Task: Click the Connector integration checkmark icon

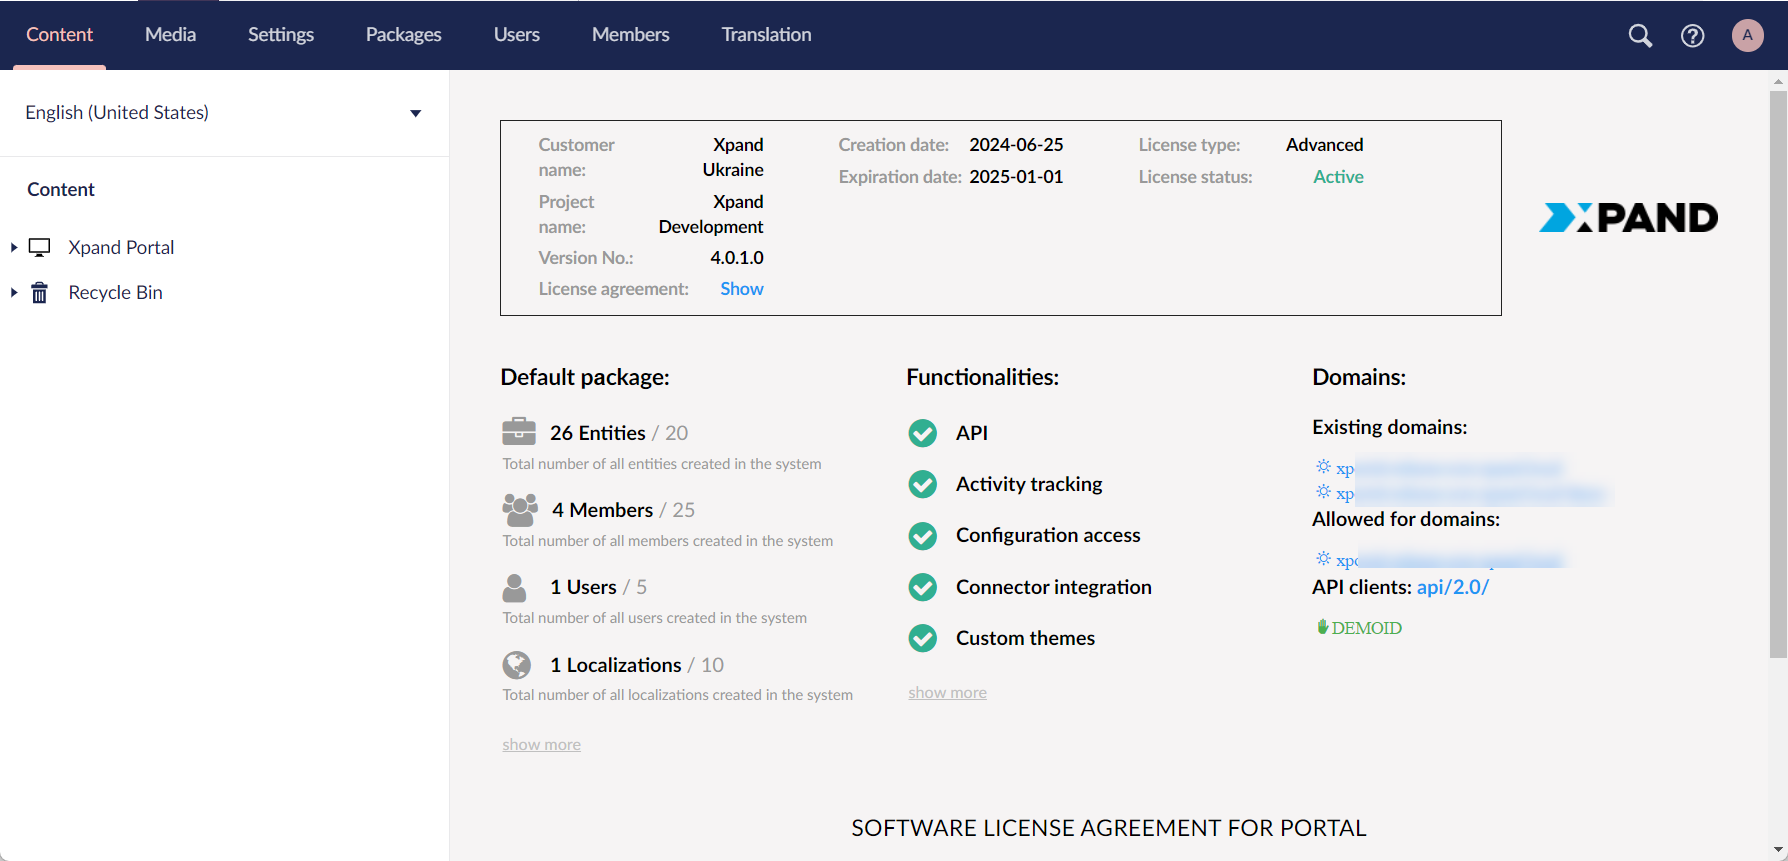Action: point(923,587)
